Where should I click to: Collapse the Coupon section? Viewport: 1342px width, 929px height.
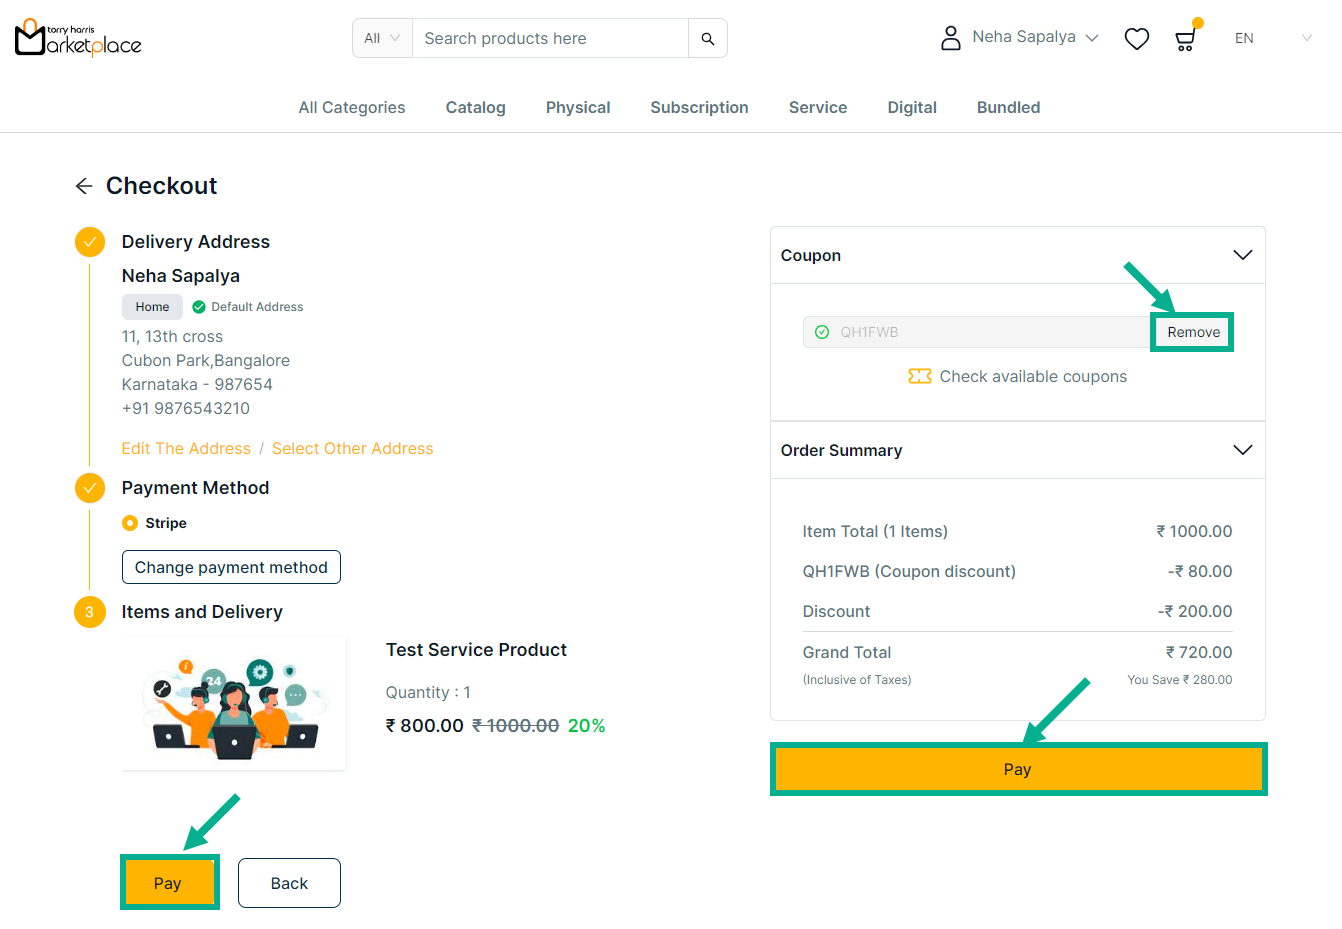[x=1242, y=255]
